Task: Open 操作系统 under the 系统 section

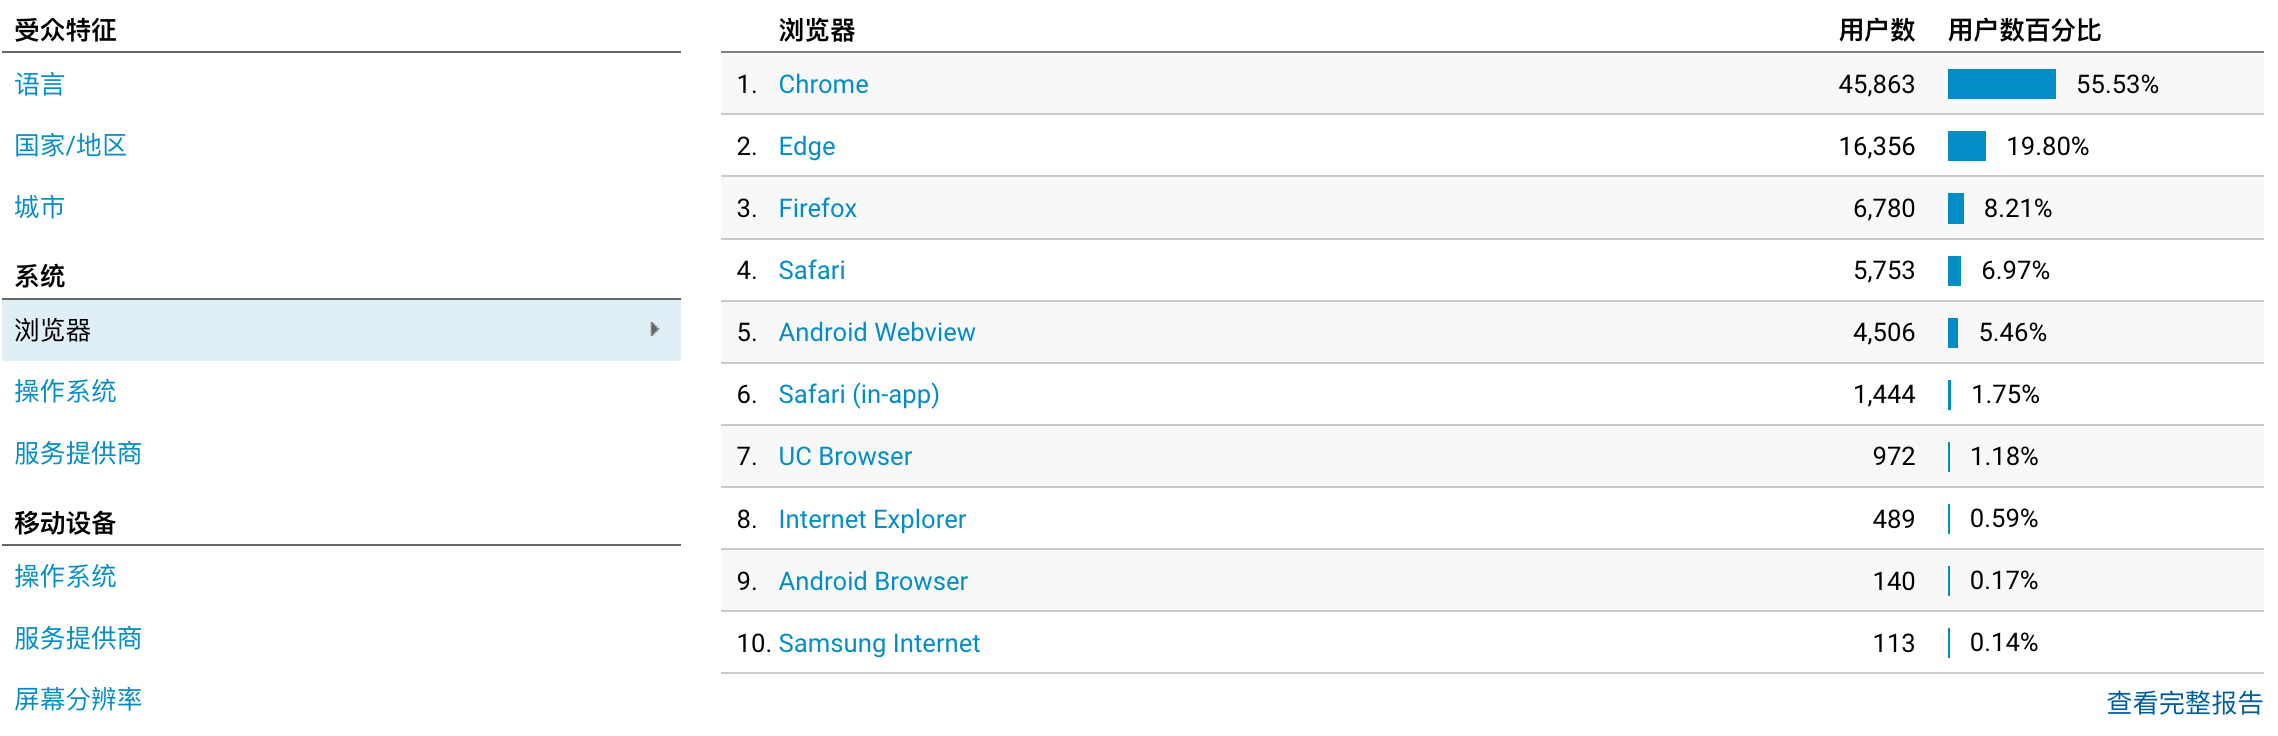Action: [65, 391]
